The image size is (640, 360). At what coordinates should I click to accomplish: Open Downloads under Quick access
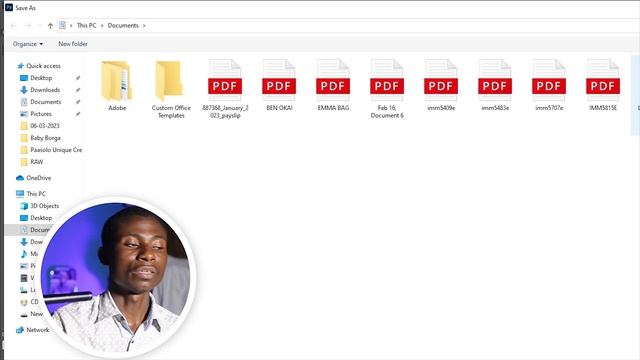(x=40, y=90)
